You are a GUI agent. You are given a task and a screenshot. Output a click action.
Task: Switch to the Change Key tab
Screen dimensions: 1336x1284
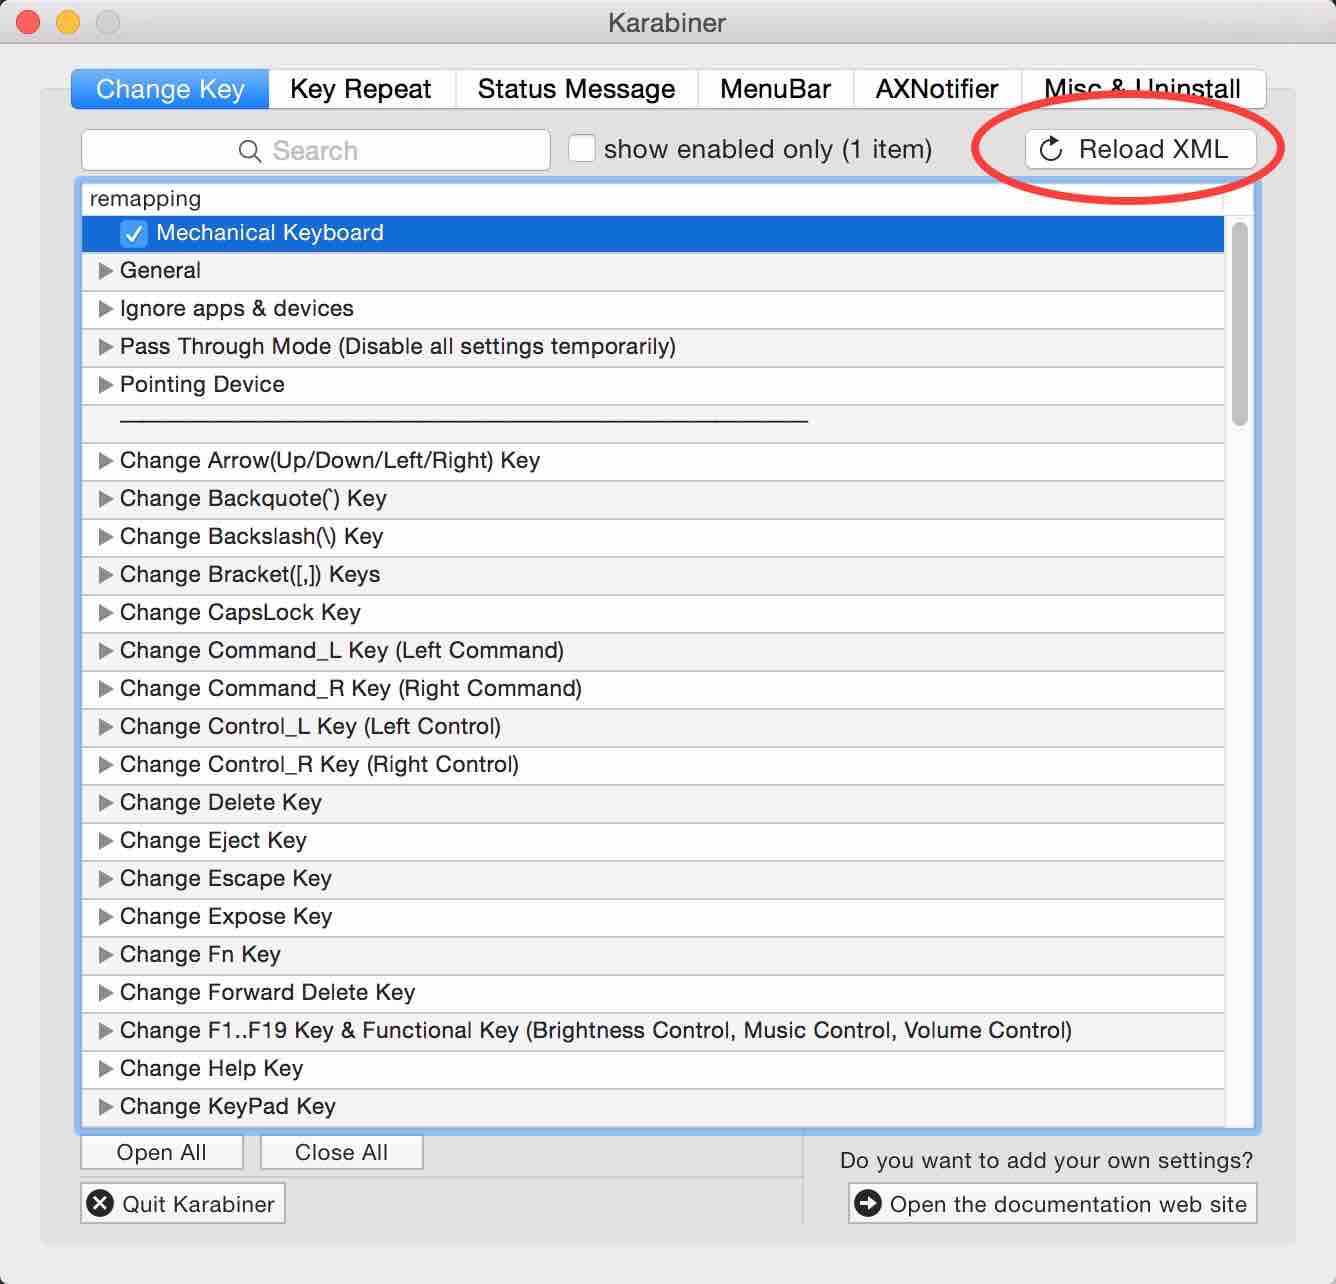coord(170,89)
